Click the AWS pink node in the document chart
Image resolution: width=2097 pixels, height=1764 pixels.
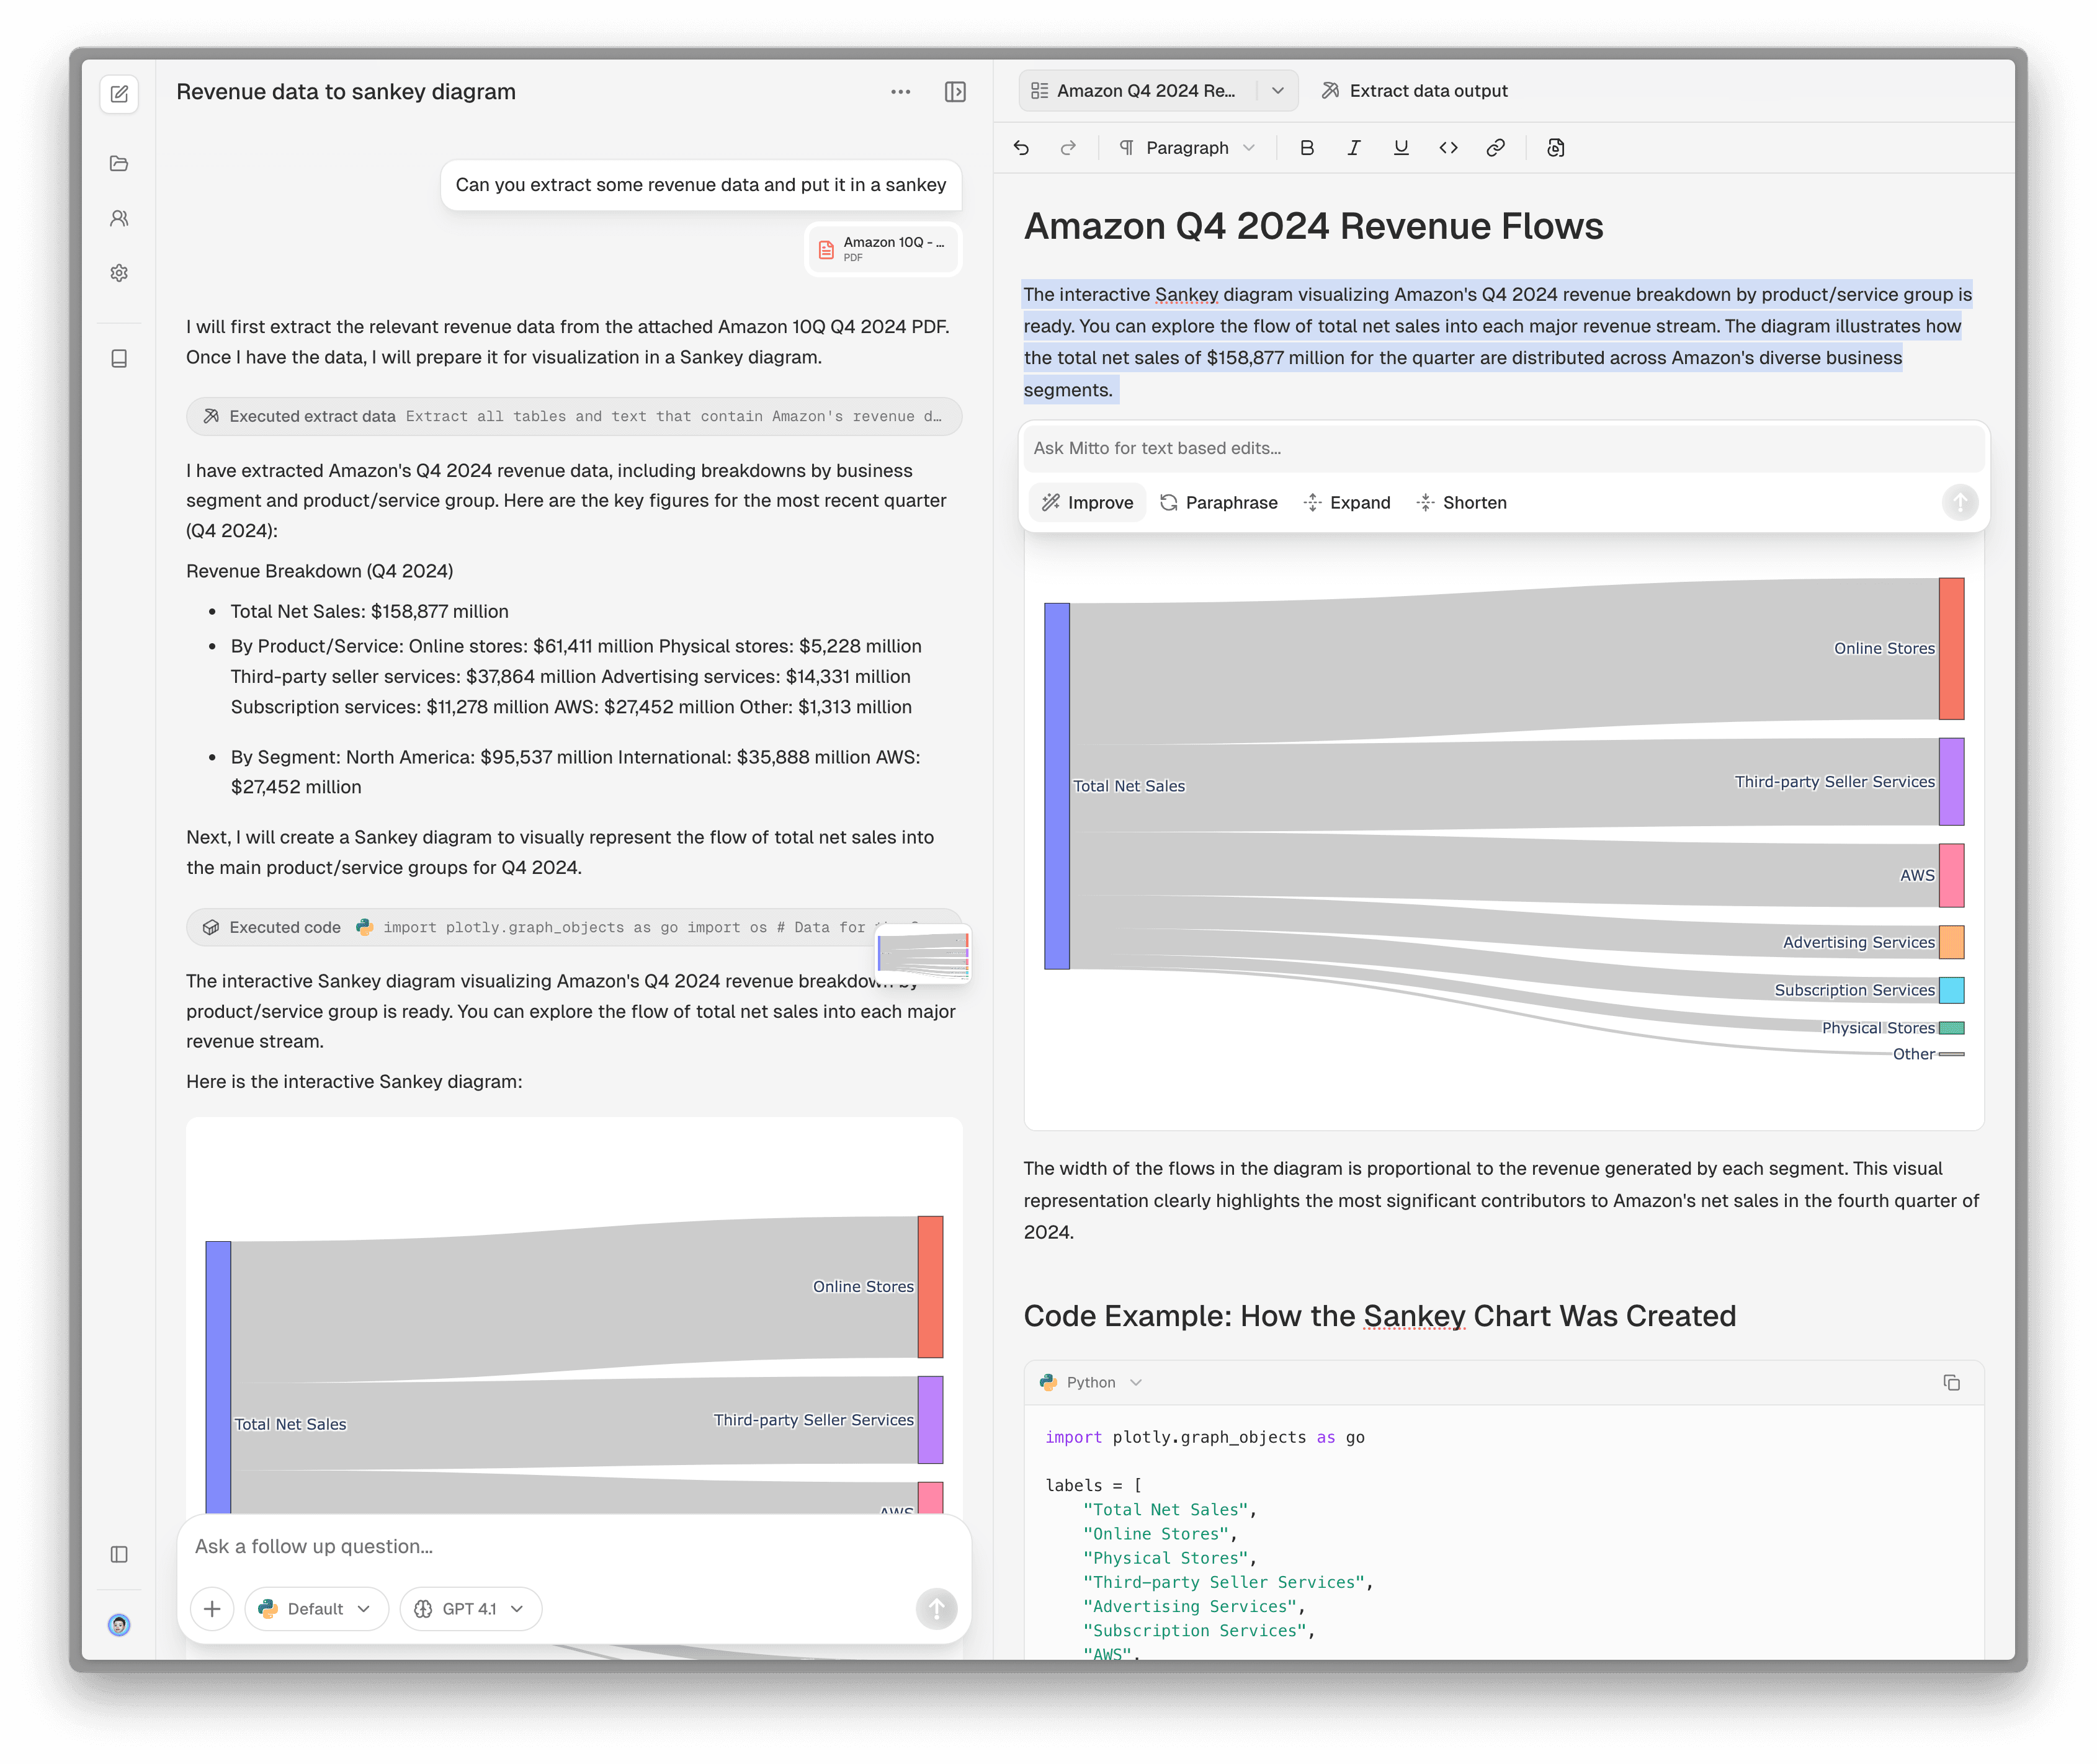coord(1951,875)
